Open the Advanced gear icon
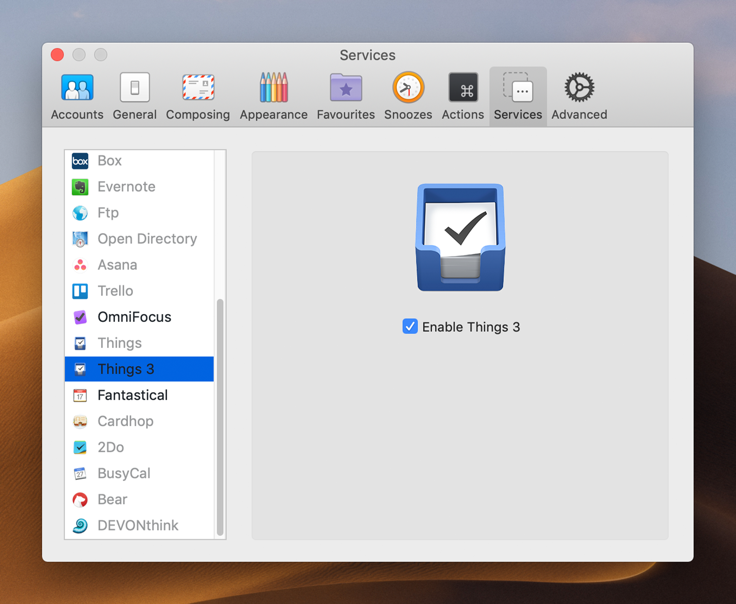The height and width of the screenshot is (604, 736). tap(579, 87)
